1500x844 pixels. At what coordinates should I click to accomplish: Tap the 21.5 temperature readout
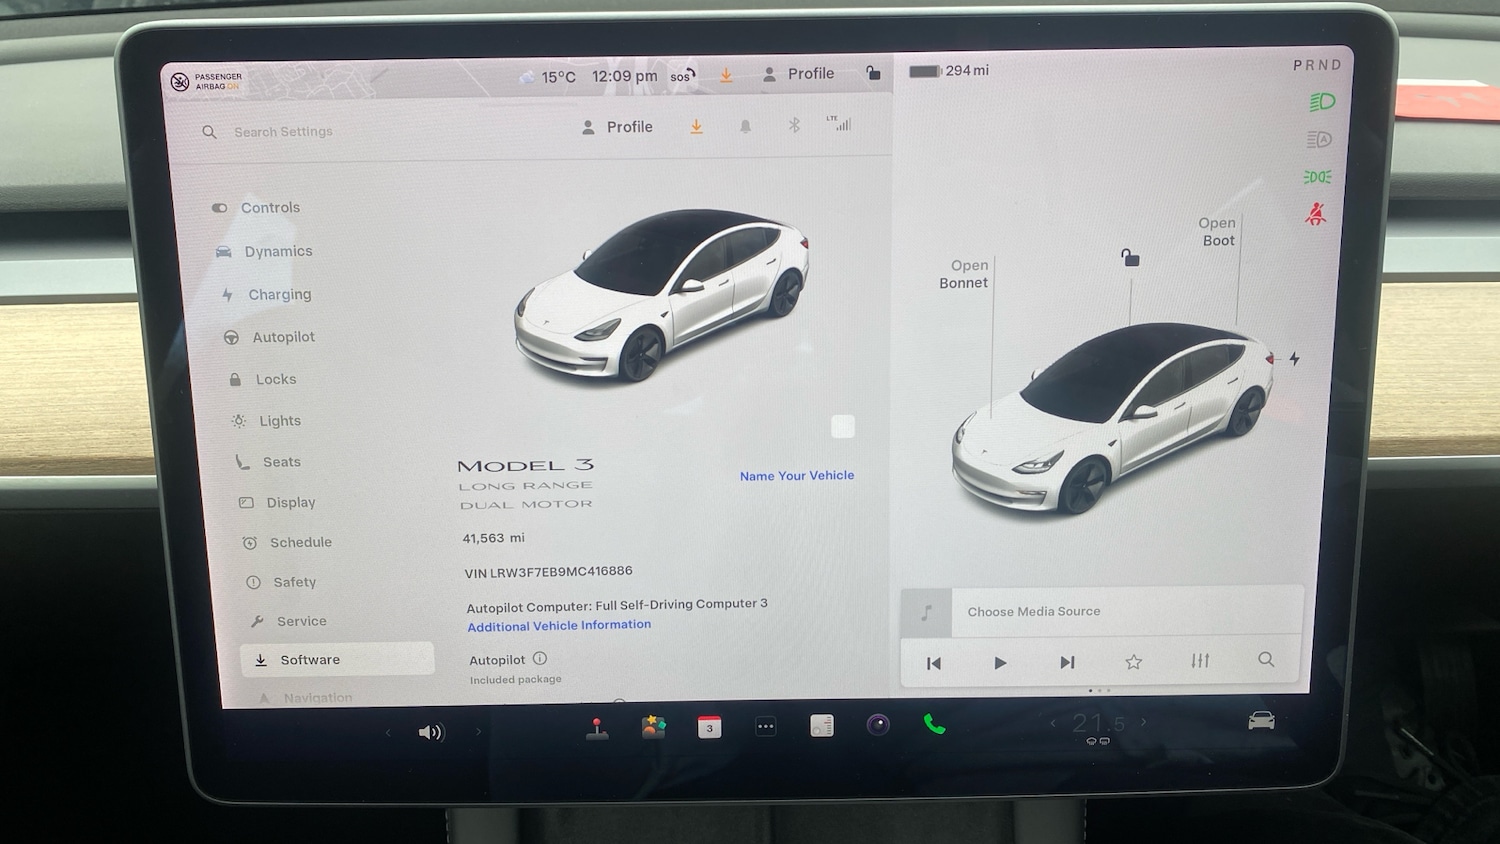(x=1097, y=721)
